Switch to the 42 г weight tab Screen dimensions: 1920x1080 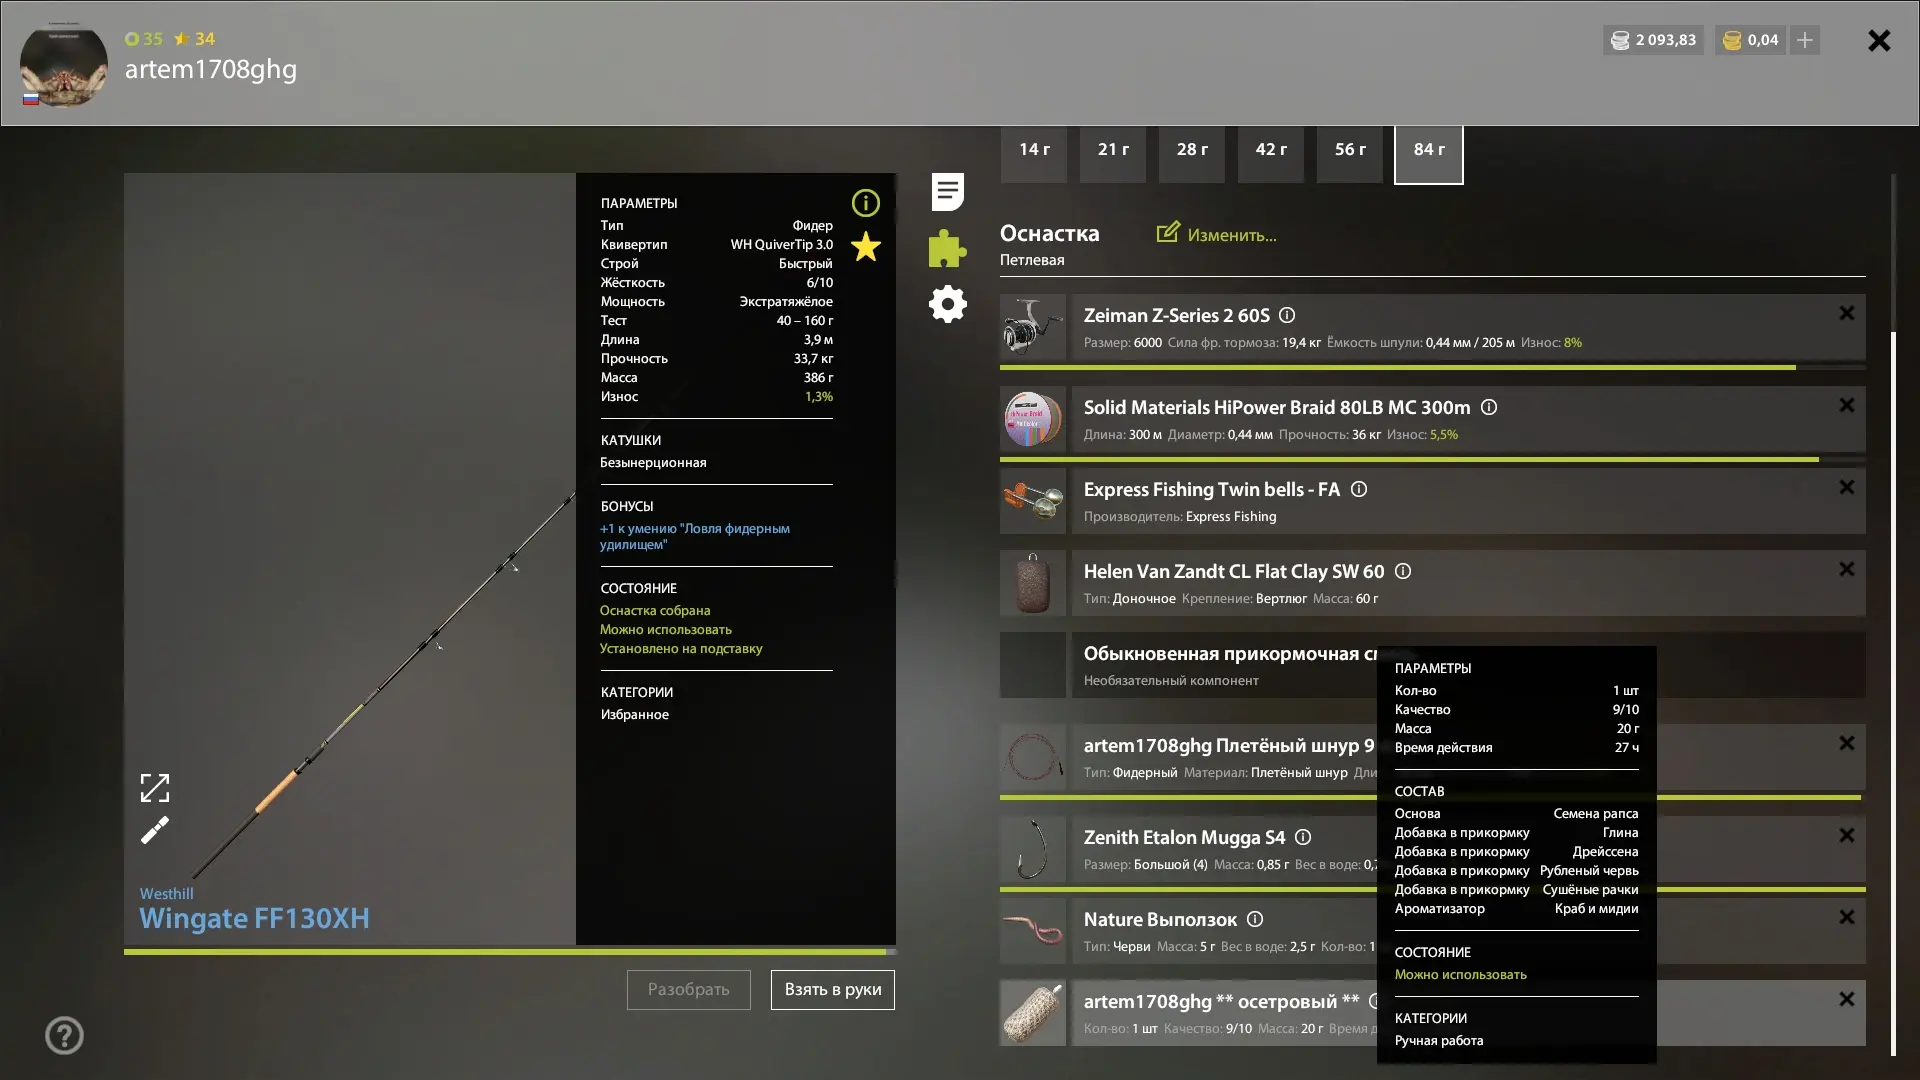pyautogui.click(x=1271, y=154)
